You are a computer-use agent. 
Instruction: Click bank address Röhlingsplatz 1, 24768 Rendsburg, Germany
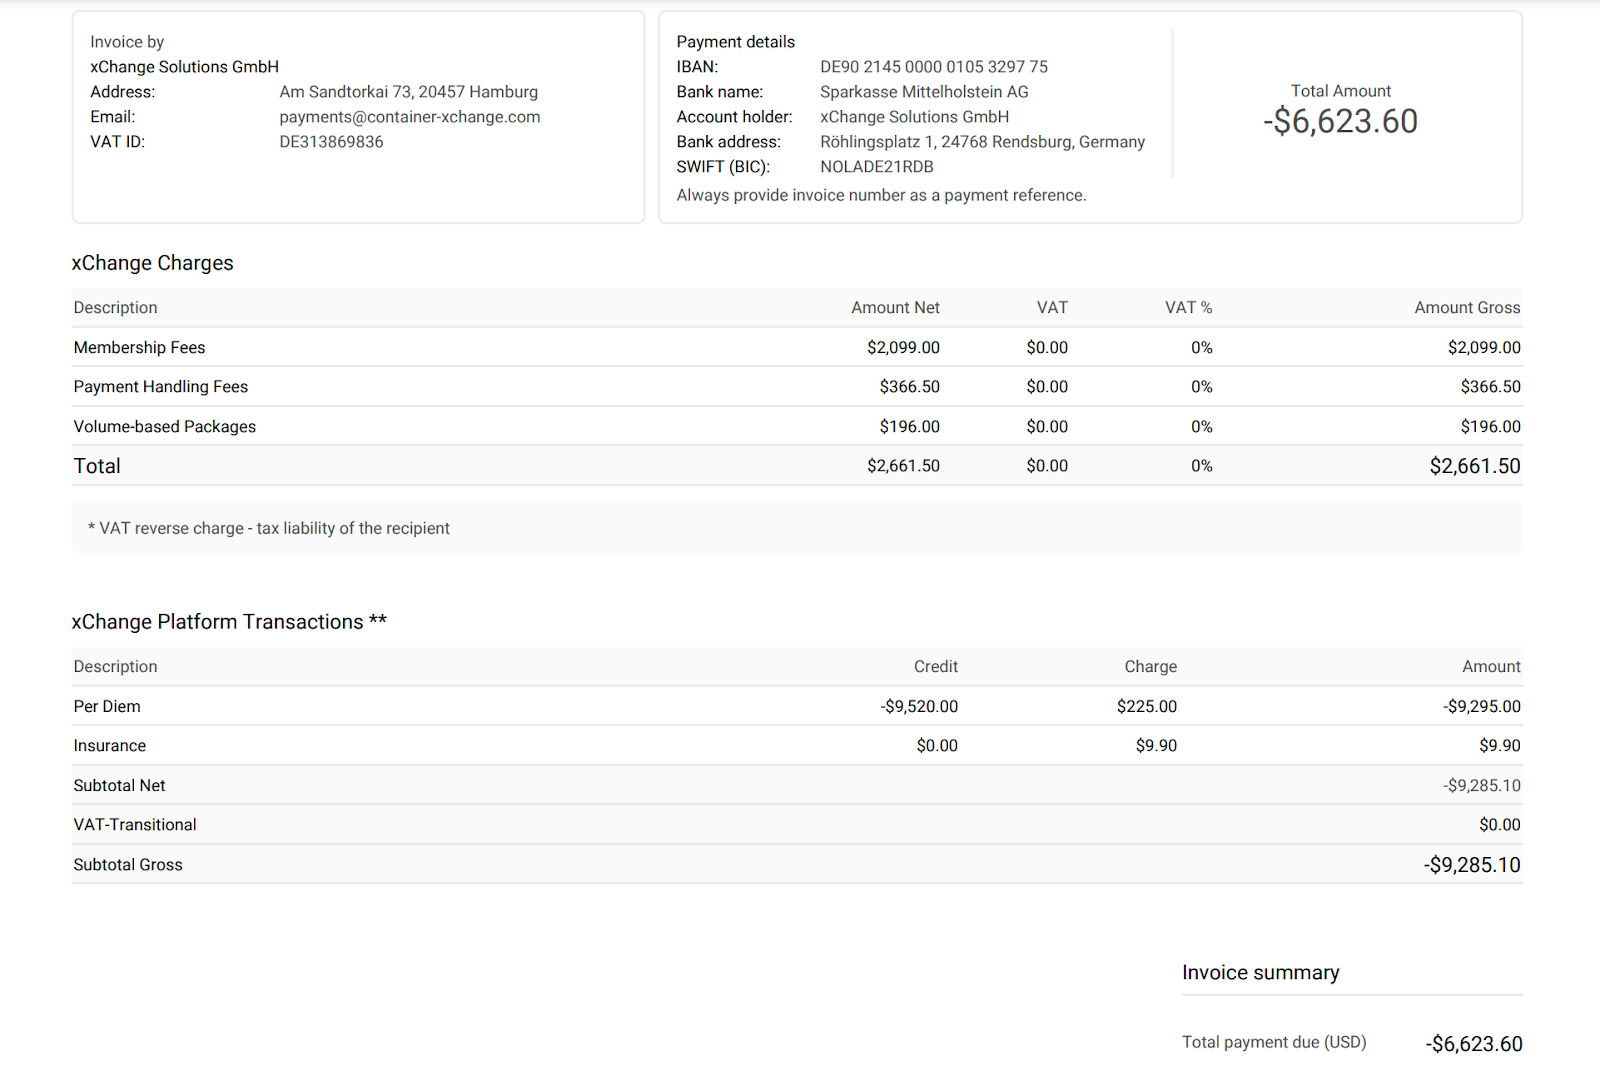983,142
